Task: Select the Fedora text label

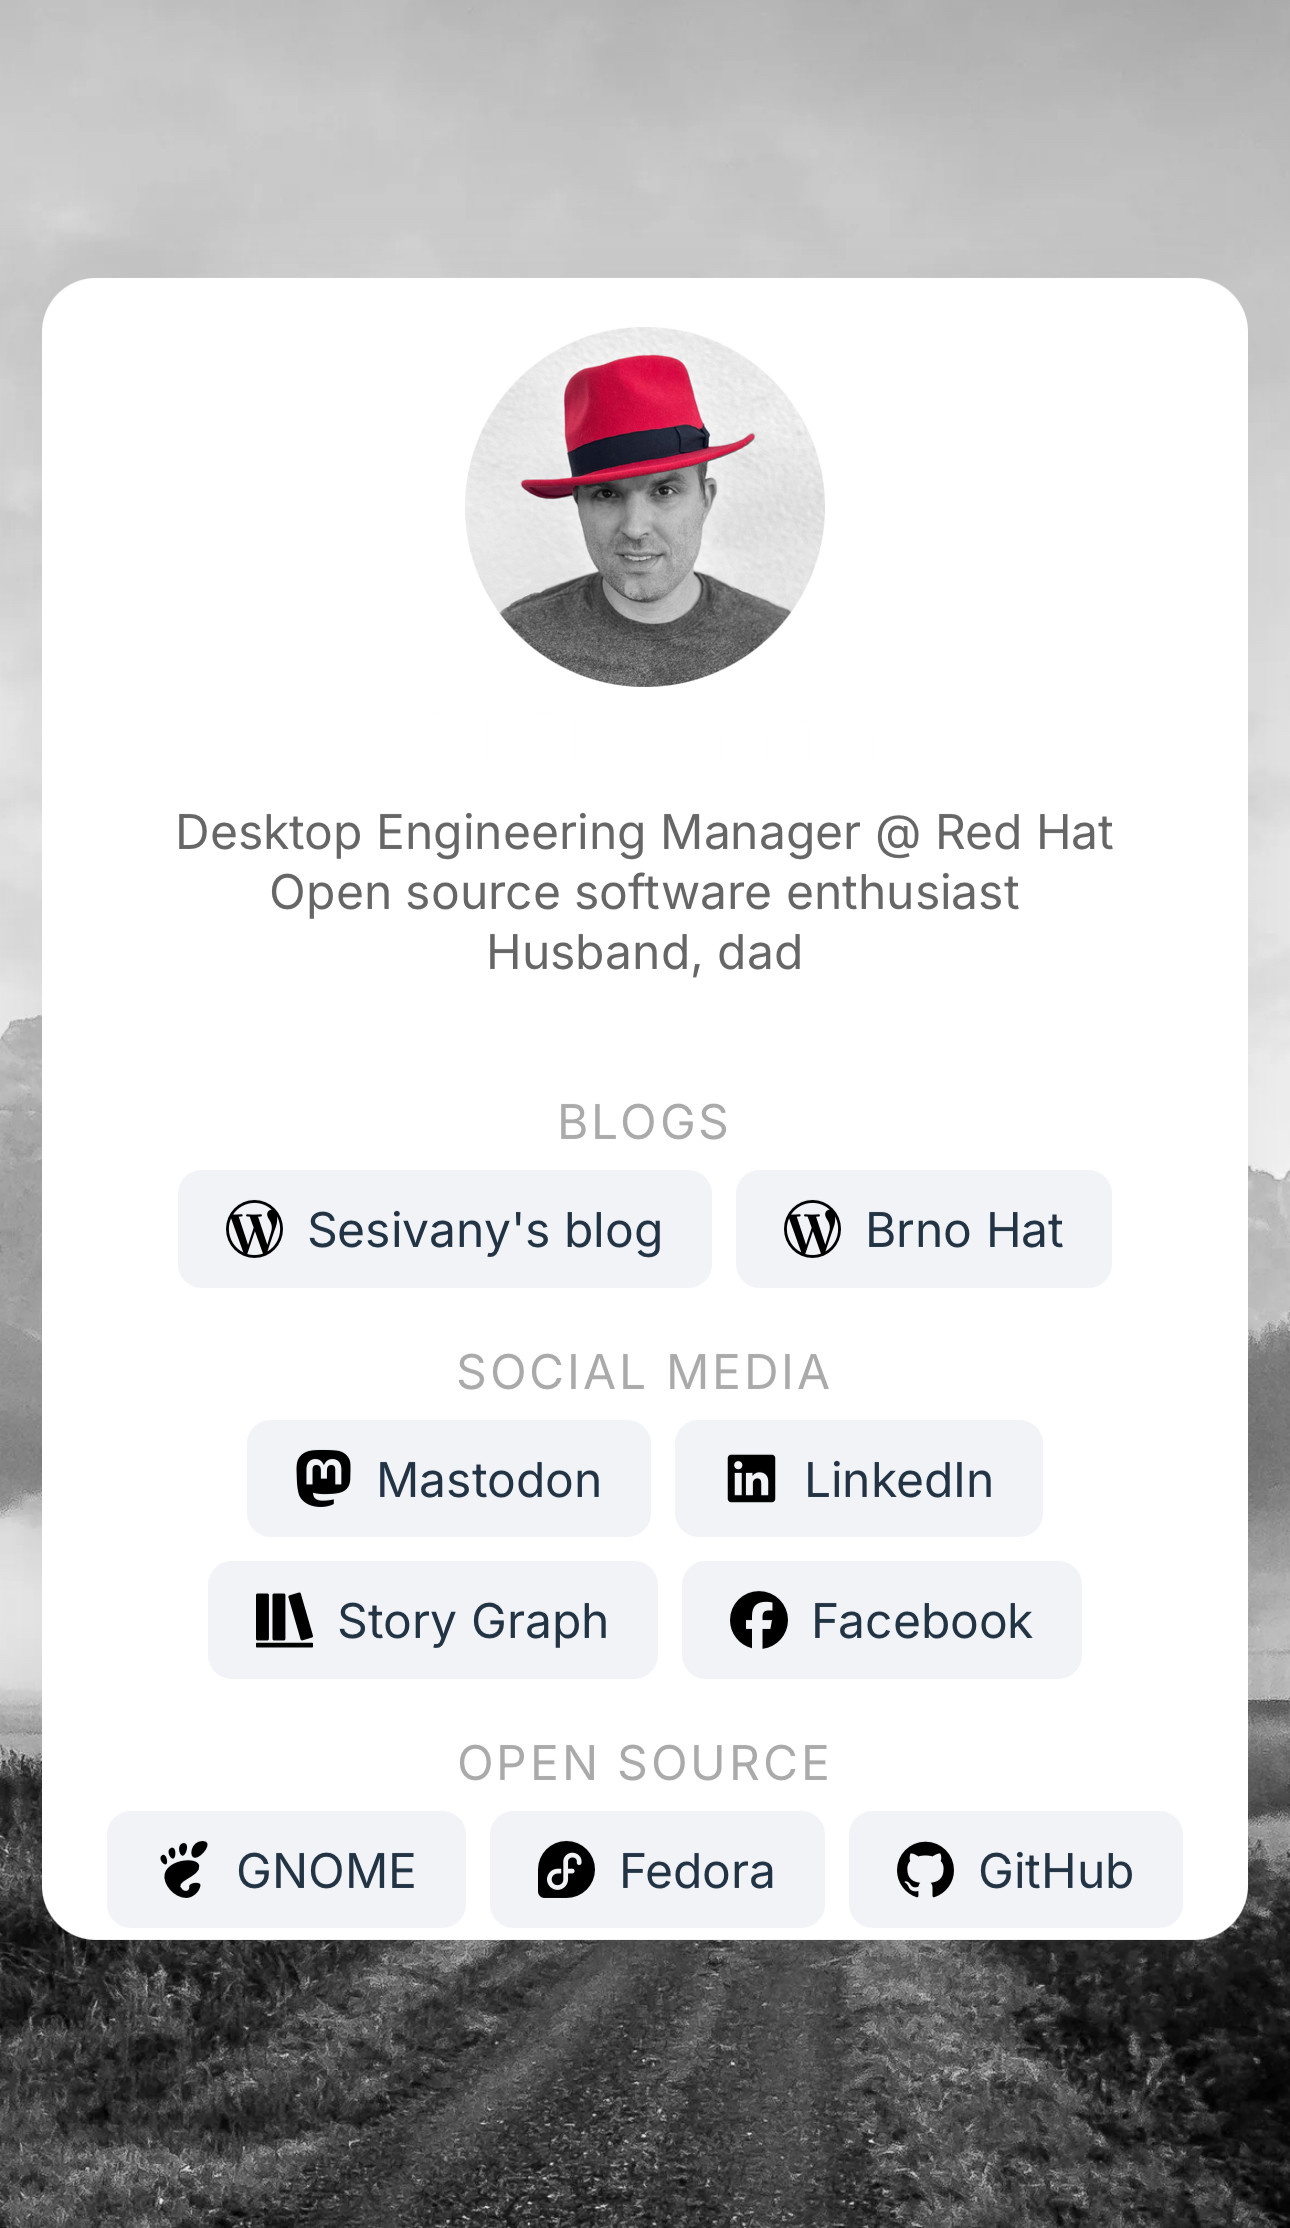Action: click(x=697, y=1871)
